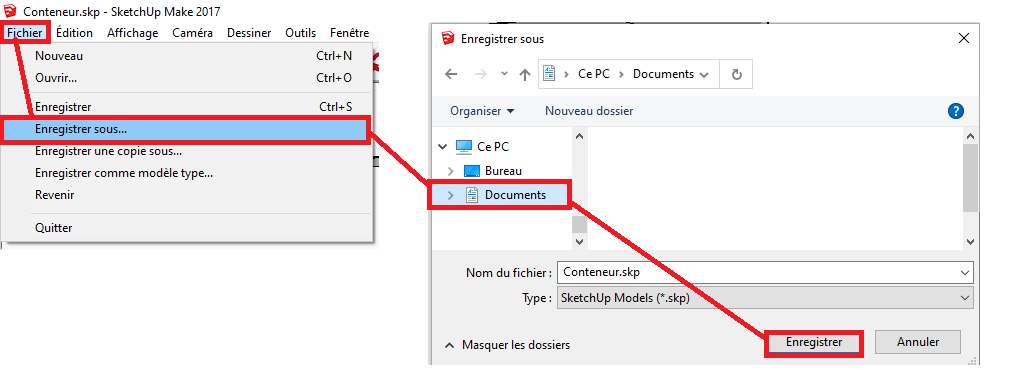
Task: Go up one folder level arrow
Action: (x=525, y=74)
